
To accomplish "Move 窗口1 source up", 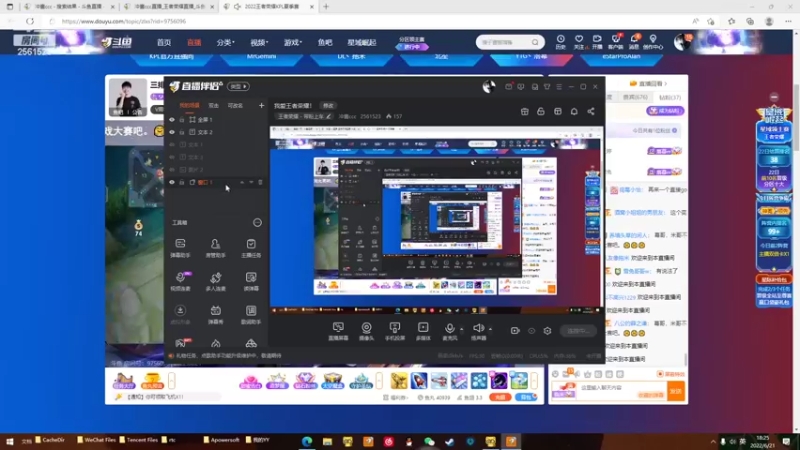I will 242,182.
